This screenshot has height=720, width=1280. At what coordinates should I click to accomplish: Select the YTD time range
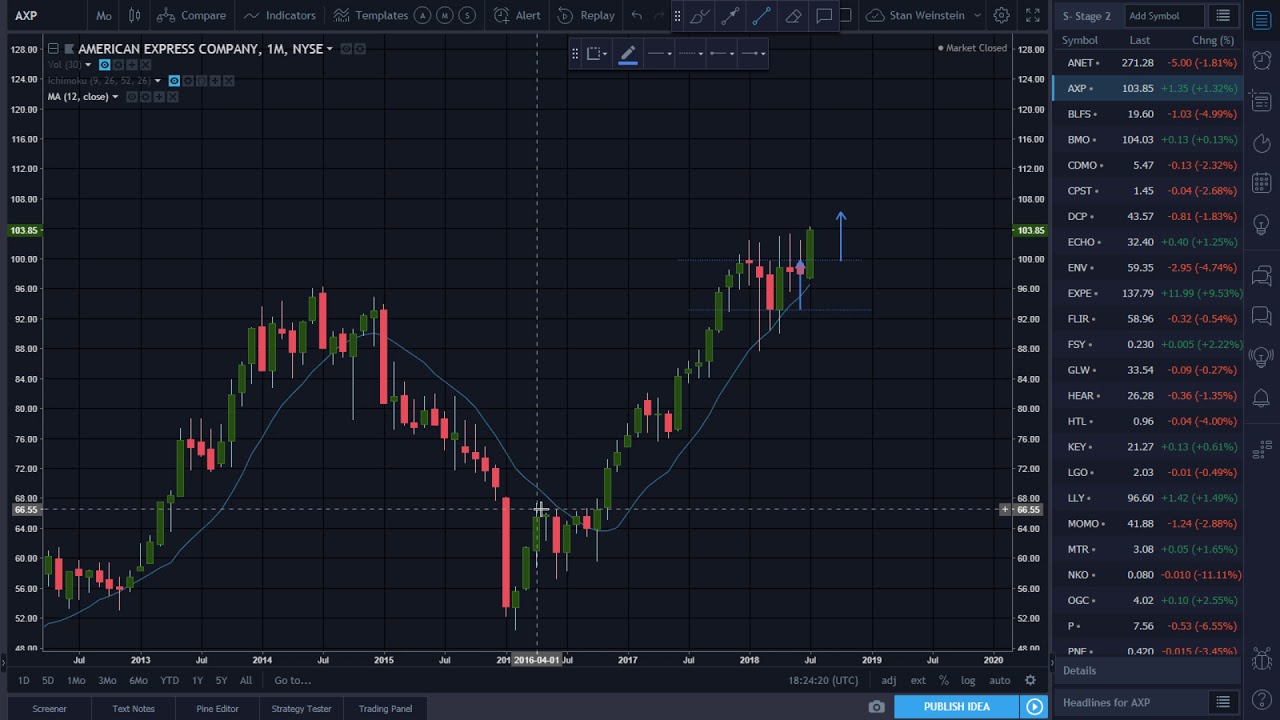pos(169,680)
